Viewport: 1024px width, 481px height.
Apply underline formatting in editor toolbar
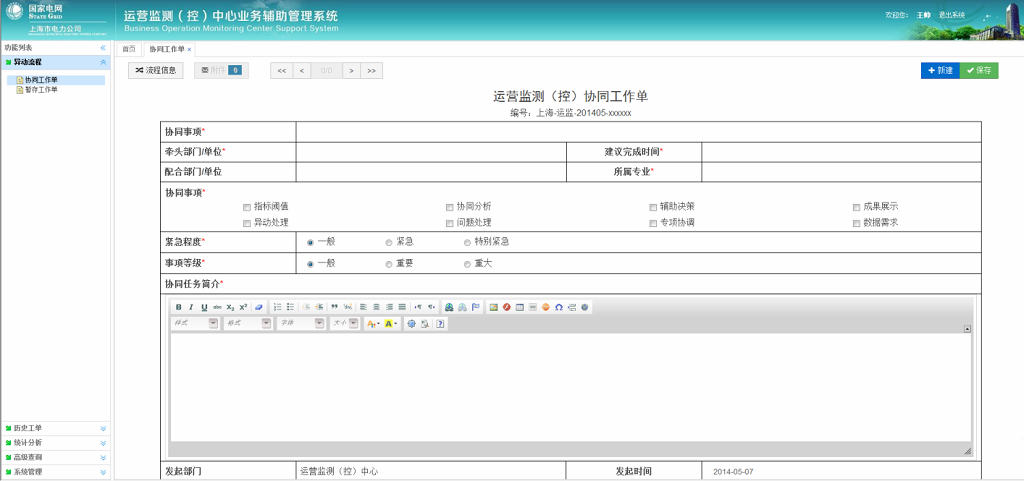pyautogui.click(x=204, y=307)
